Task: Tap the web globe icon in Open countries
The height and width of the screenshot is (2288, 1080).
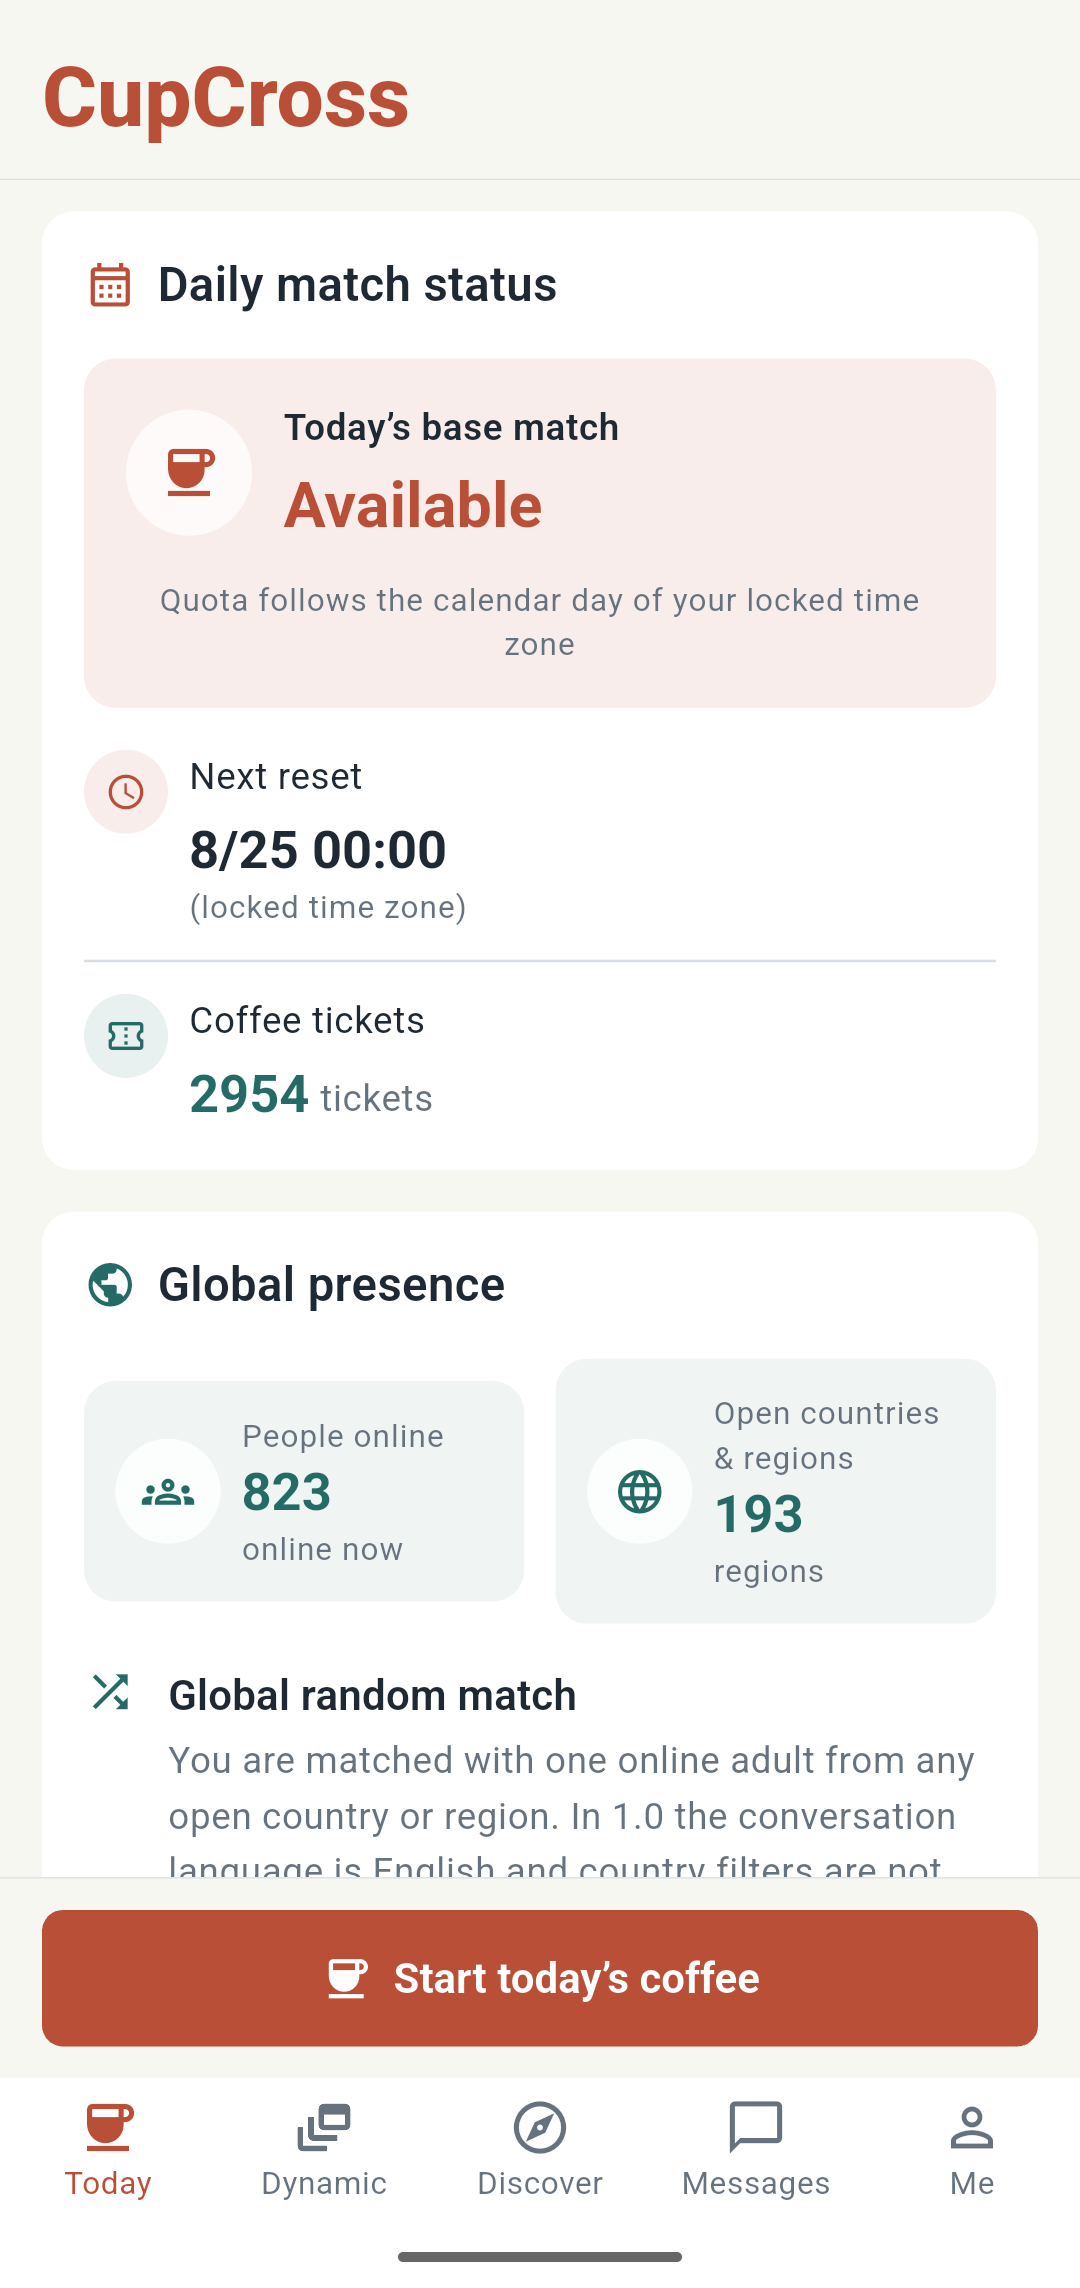Action: (x=640, y=1492)
